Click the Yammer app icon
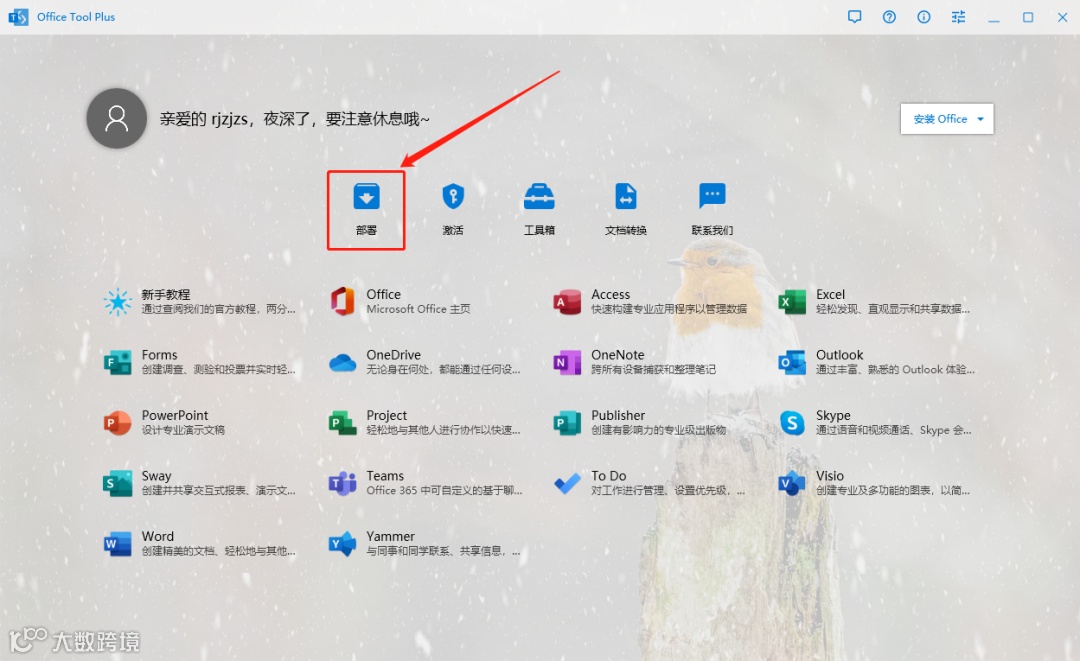The height and width of the screenshot is (661, 1080). 342,544
